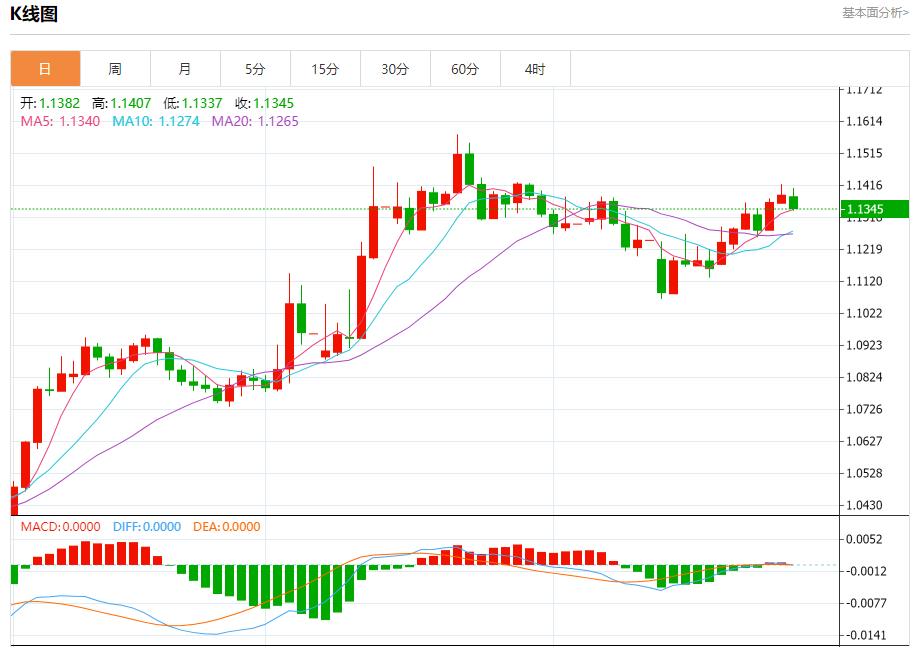Click the 1.0824 price axis label
Viewport: 914px width, 647px height.
864,377
